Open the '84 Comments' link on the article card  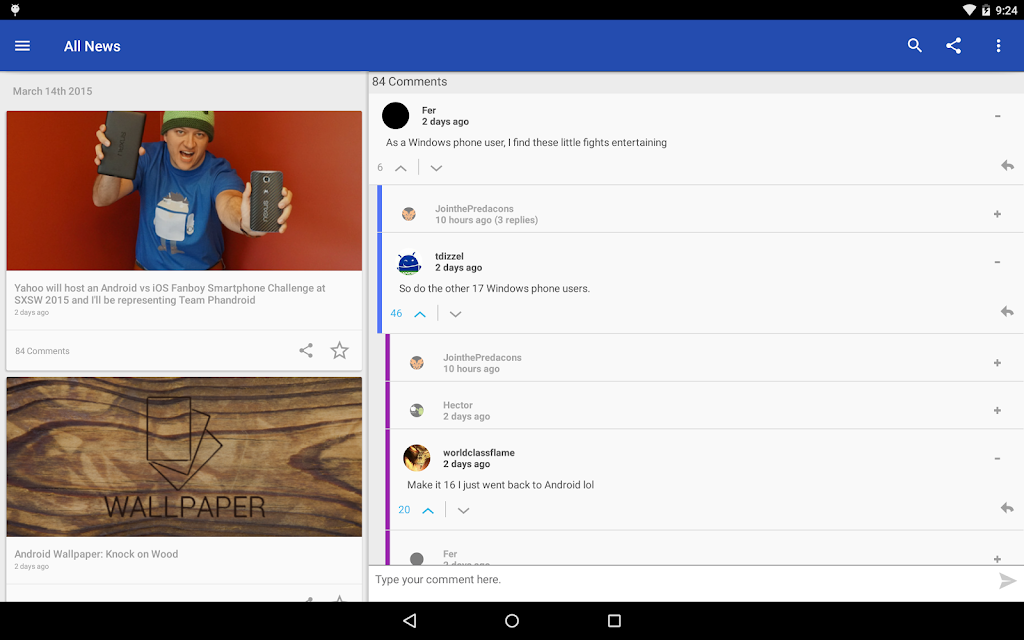(42, 351)
